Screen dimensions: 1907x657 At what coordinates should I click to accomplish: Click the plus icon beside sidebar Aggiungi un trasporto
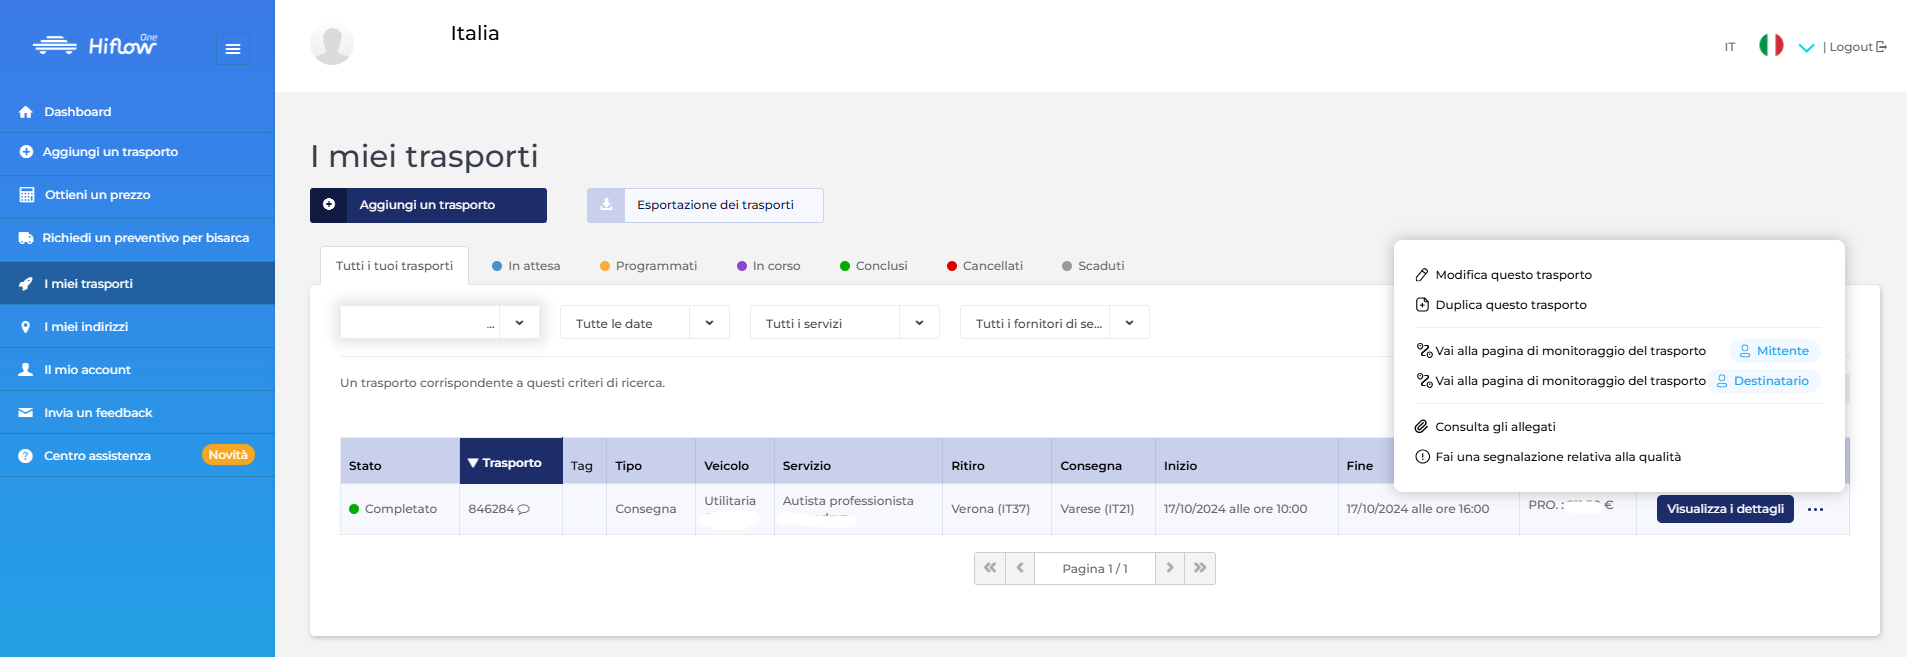click(26, 152)
